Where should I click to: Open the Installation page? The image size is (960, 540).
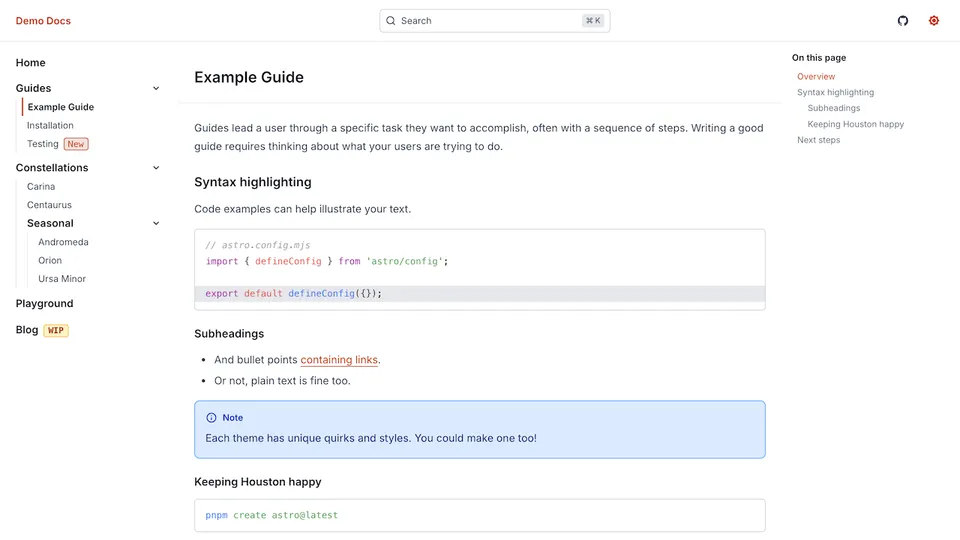[50, 125]
